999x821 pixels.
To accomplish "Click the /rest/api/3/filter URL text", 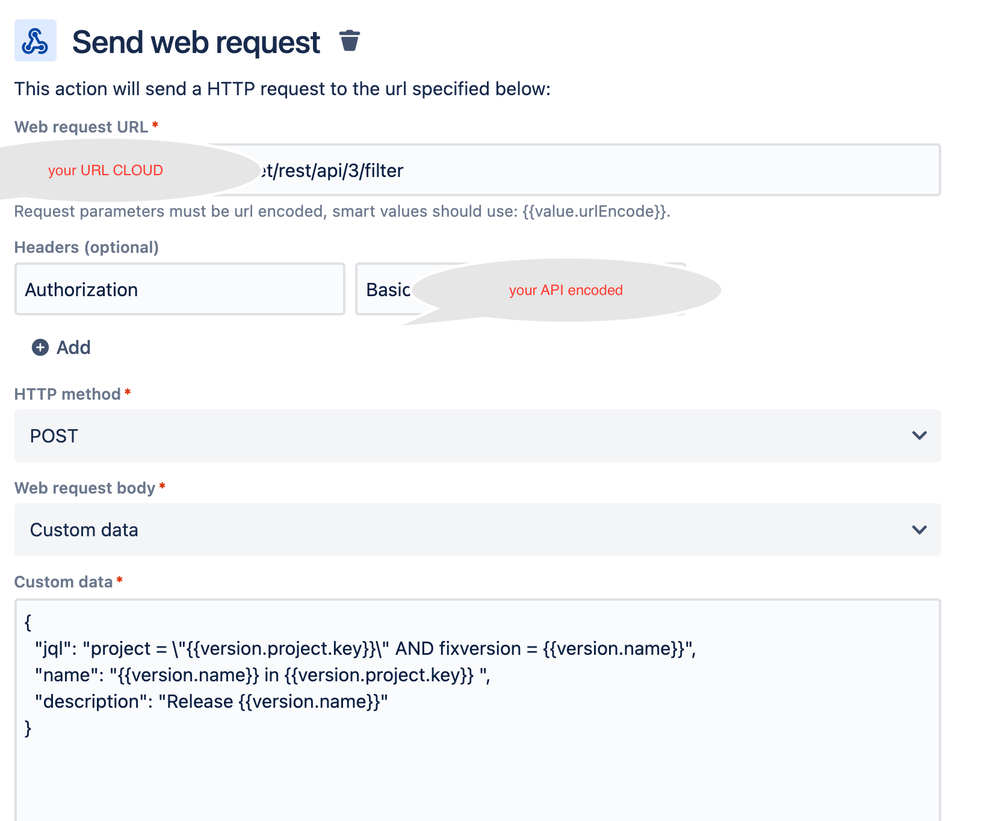I will pos(333,171).
